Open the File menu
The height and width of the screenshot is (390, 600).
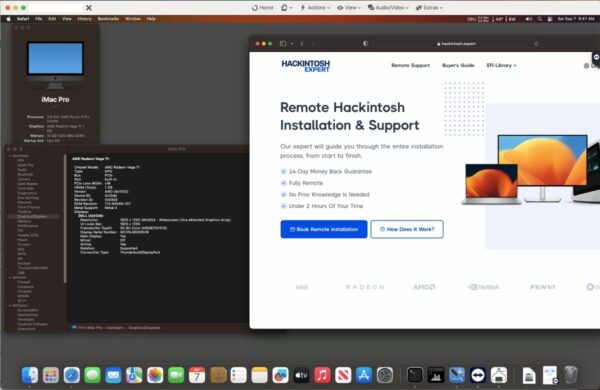[x=39, y=19]
